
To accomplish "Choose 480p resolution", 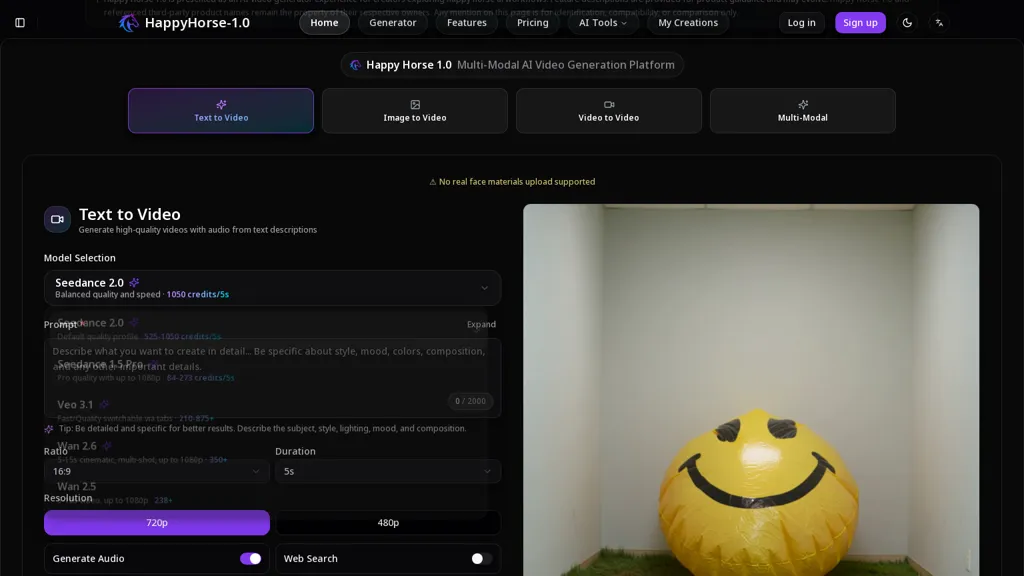I will tap(388, 522).
